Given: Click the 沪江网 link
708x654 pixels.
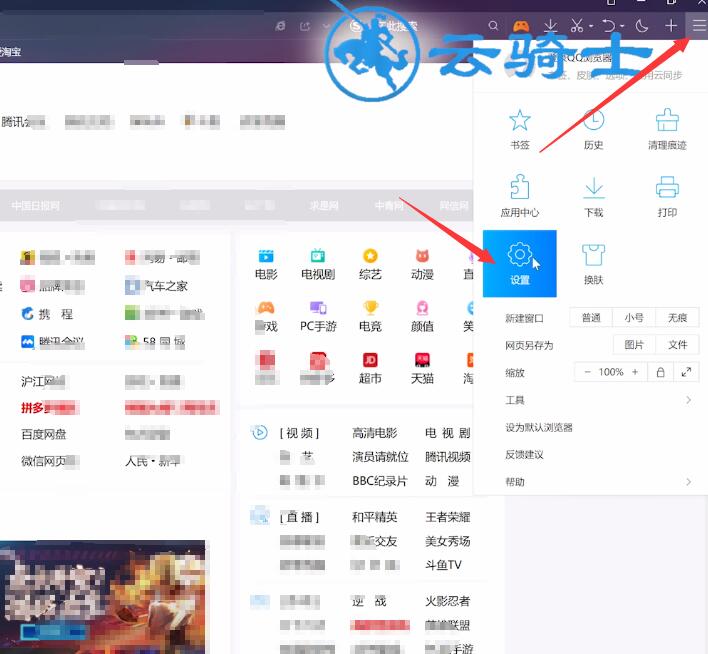Looking at the screenshot, I should (x=43, y=382).
